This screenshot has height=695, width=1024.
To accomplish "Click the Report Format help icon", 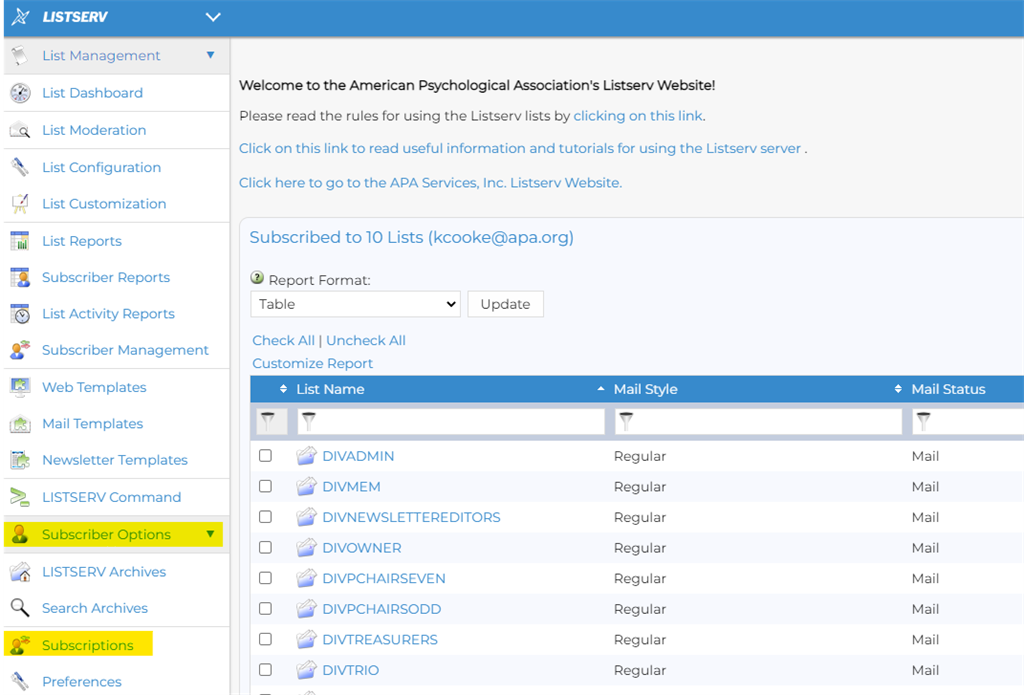I will pyautogui.click(x=257, y=278).
